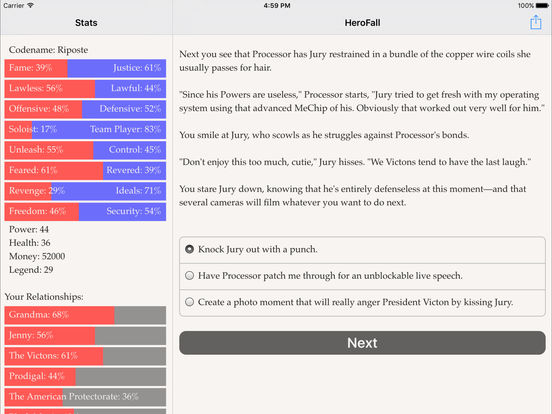Click The American Protectorate relationship bar
Screen dimensions: 552x414
pos(85,397)
